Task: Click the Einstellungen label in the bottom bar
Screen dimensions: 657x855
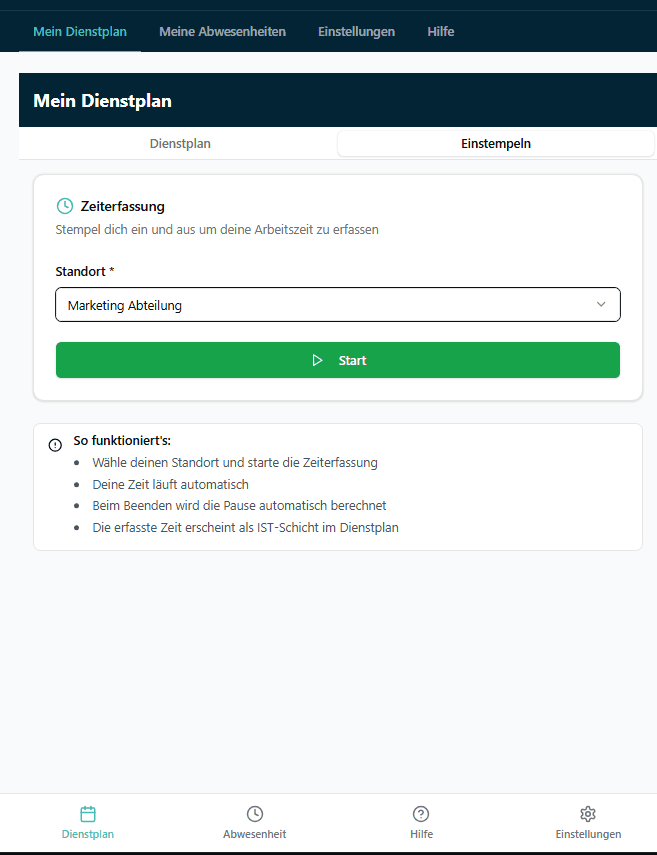Action: [x=588, y=834]
